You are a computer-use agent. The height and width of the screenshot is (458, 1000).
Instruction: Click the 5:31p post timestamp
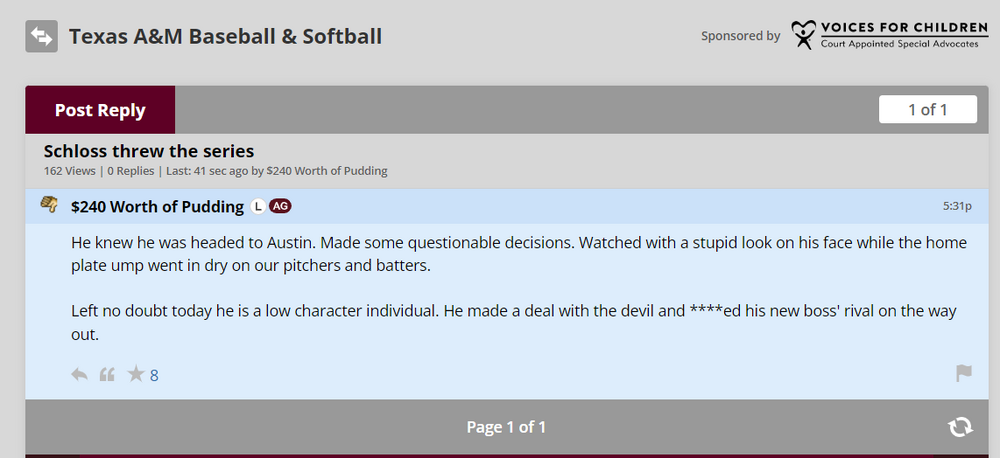point(956,206)
